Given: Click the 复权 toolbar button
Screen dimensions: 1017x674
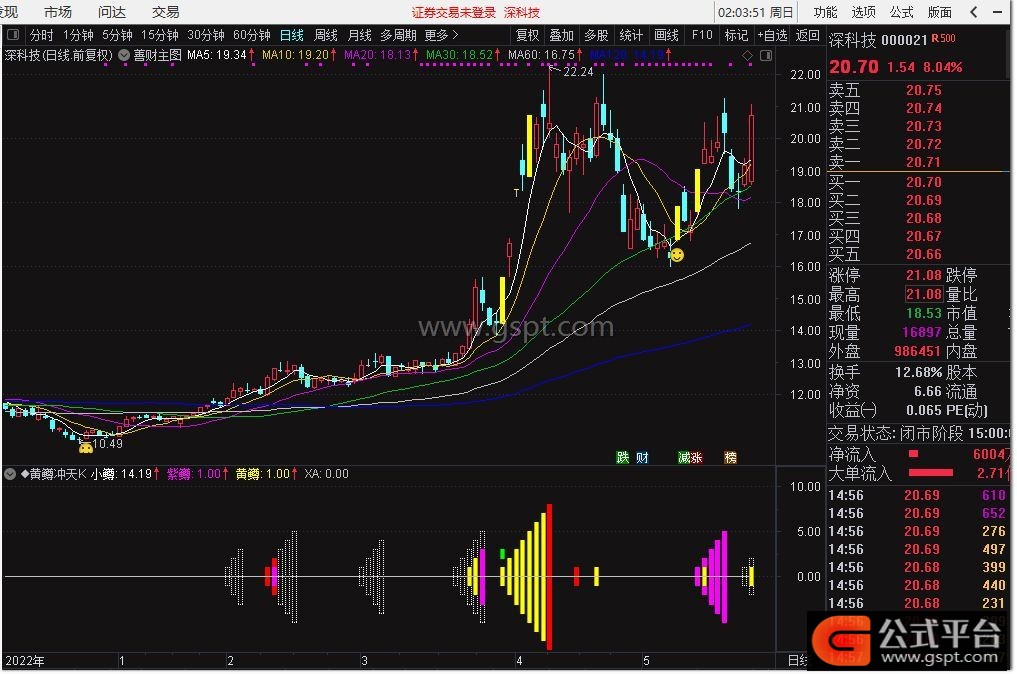Looking at the screenshot, I should (x=527, y=35).
